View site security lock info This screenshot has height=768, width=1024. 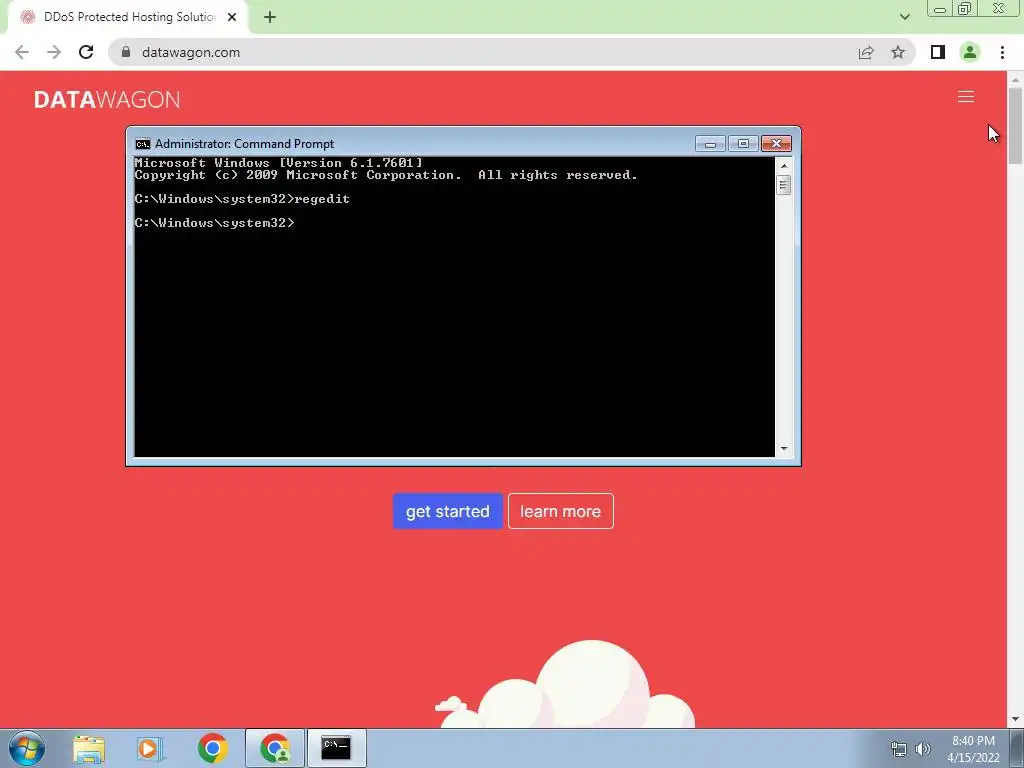pyautogui.click(x=126, y=52)
